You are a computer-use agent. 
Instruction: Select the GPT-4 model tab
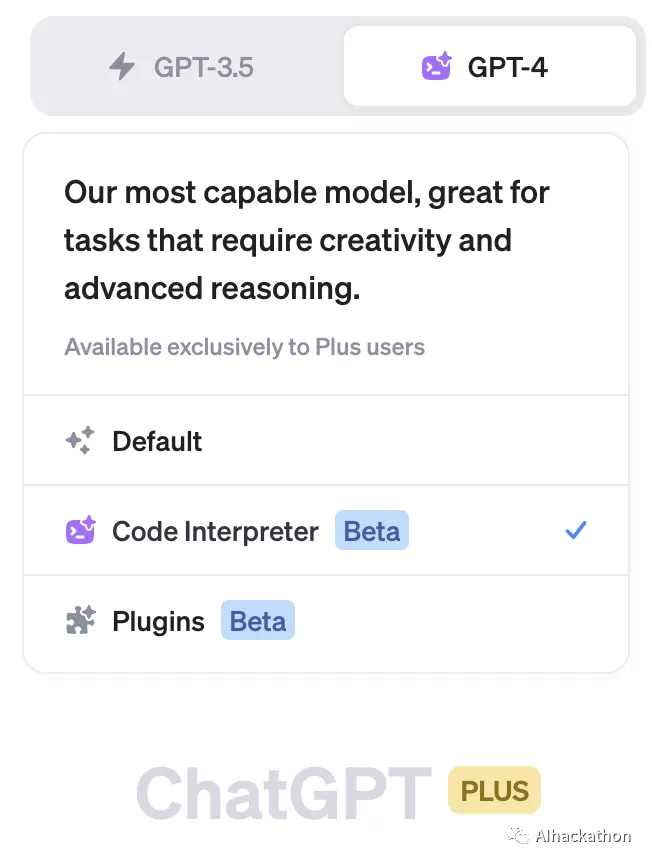coord(490,66)
